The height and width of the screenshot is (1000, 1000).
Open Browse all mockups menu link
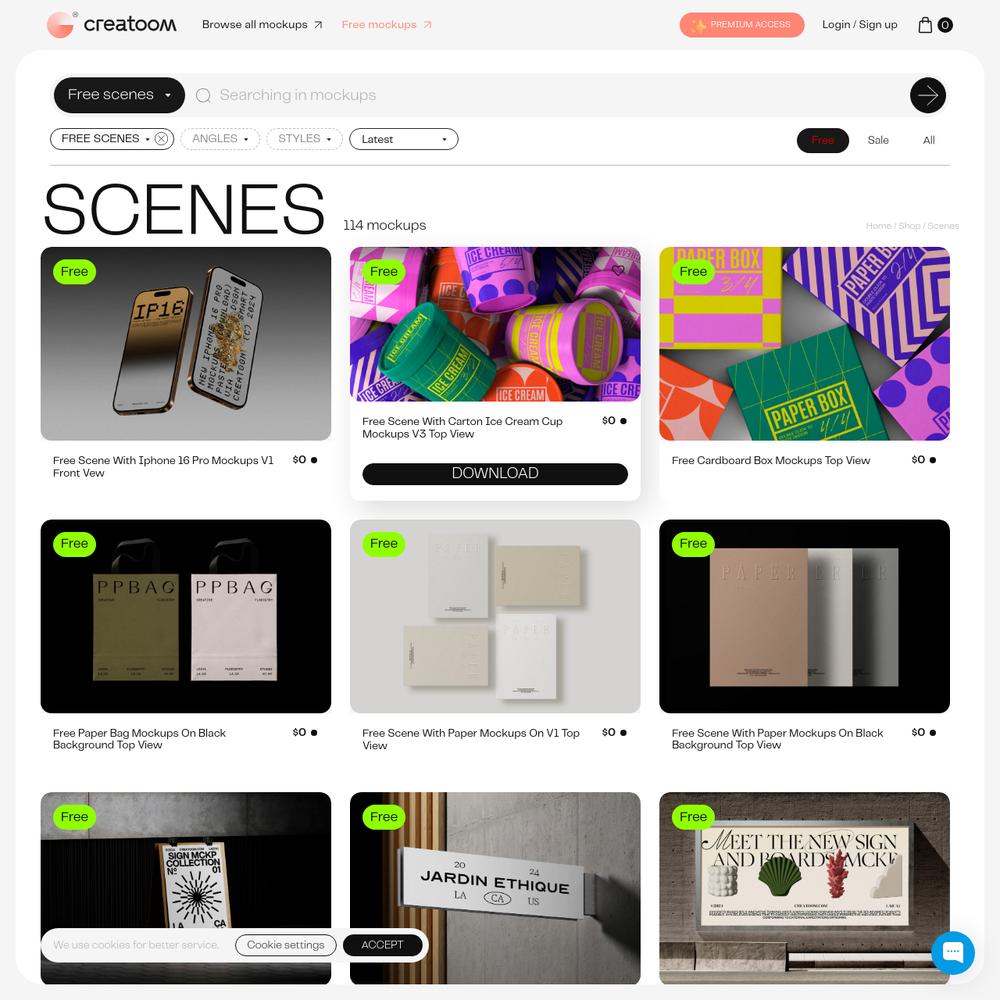[x=262, y=25]
